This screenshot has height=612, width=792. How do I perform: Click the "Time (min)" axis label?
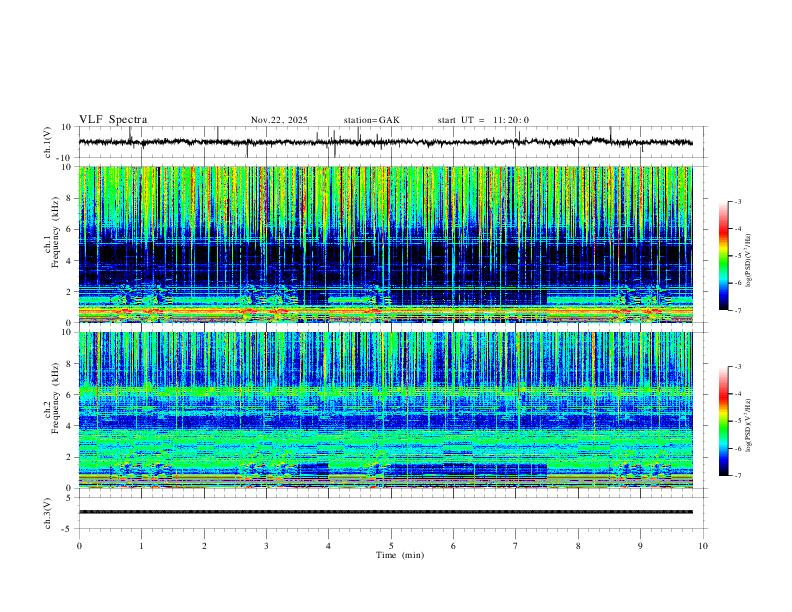pyautogui.click(x=400, y=555)
